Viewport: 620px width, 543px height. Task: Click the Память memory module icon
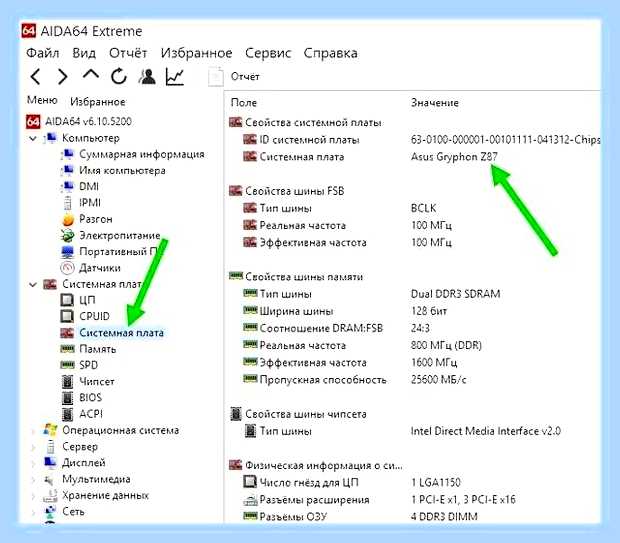pyautogui.click(x=67, y=349)
